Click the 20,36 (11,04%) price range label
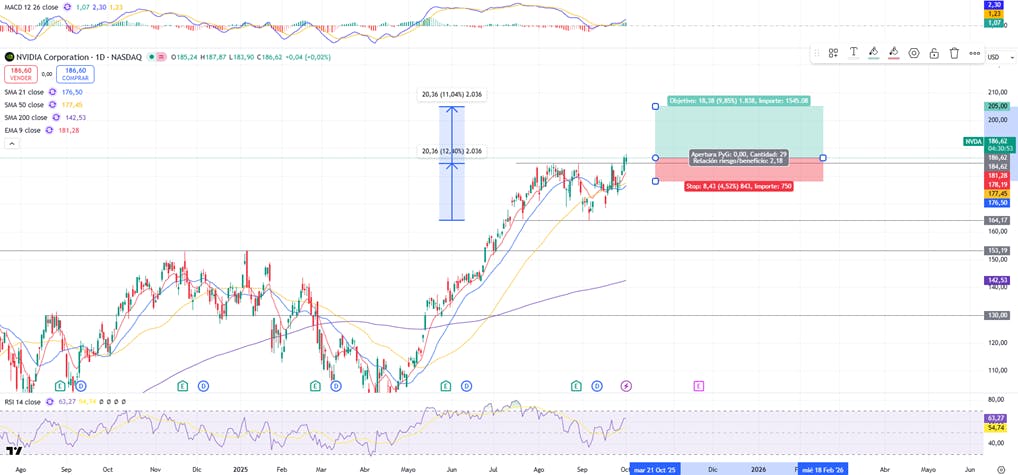Screen dimensions: 1018x475 (x=453, y=95)
